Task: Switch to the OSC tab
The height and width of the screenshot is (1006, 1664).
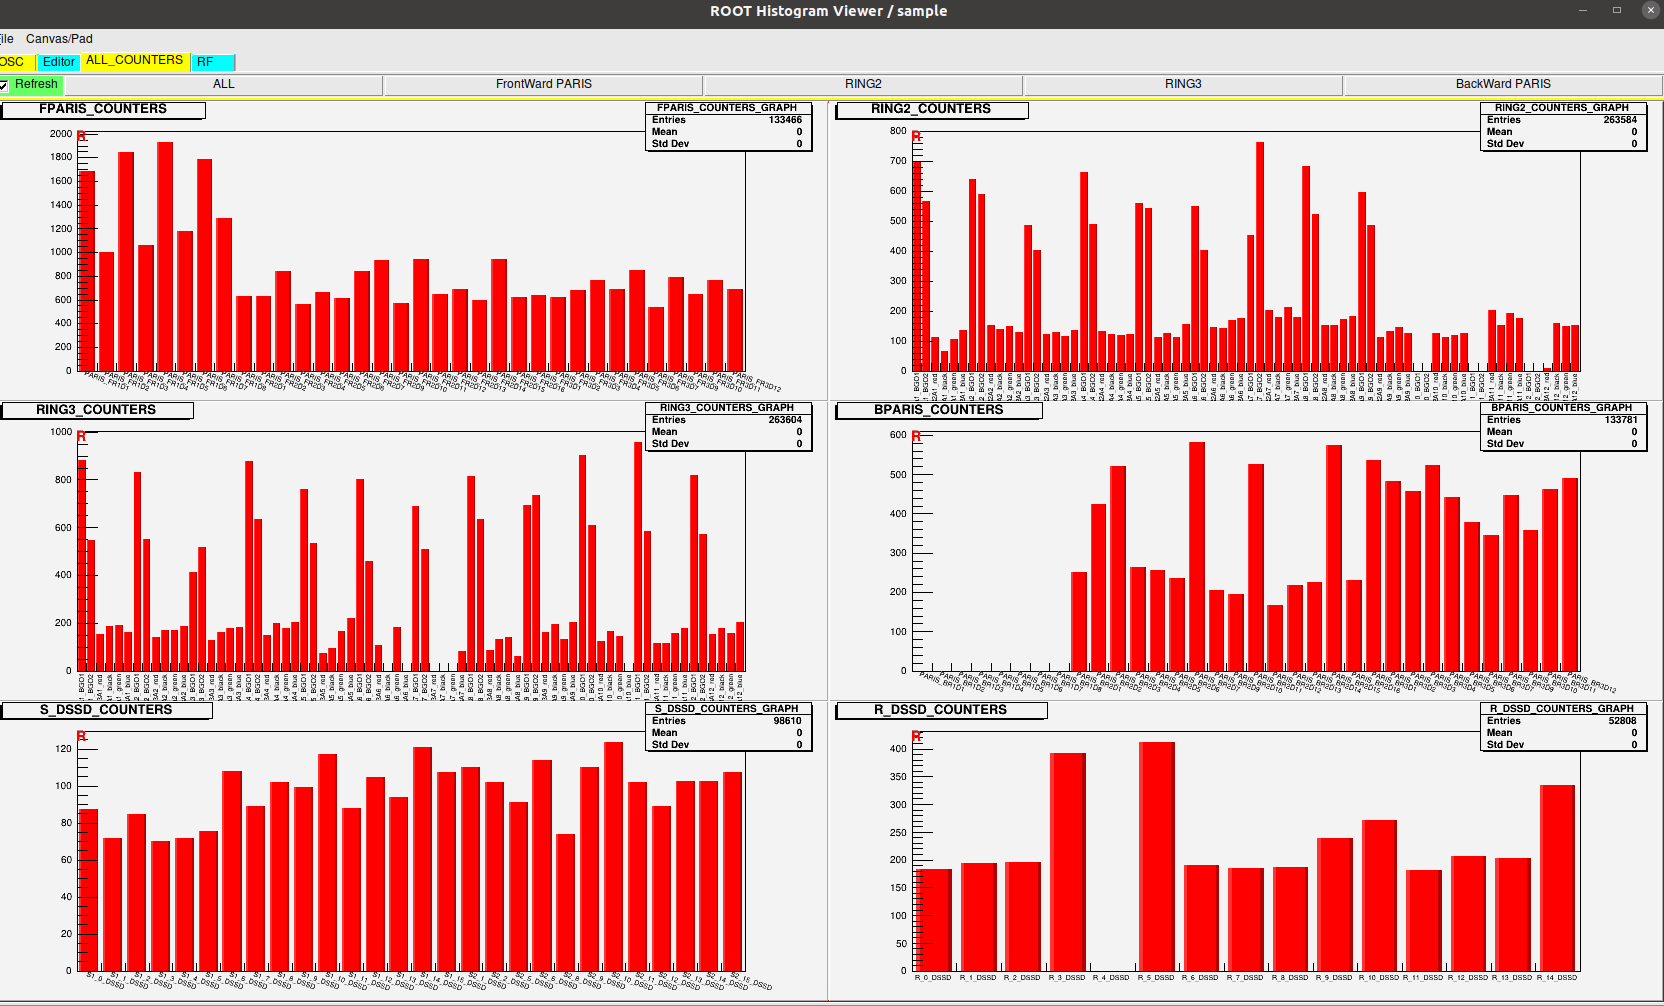Action: coord(13,62)
